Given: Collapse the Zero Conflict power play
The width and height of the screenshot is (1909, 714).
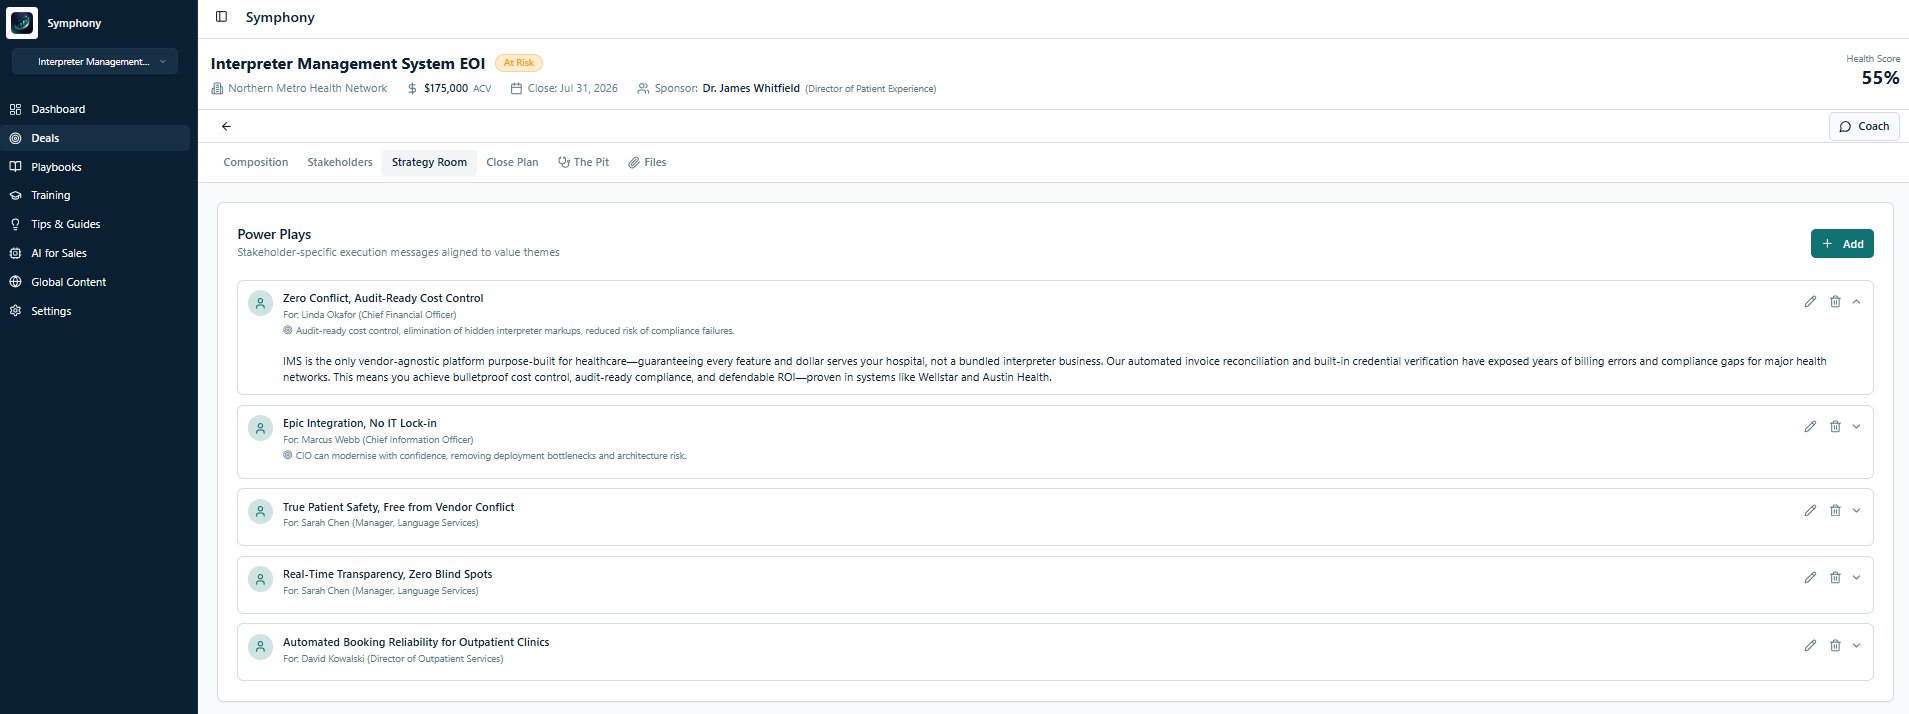Looking at the screenshot, I should pos(1856,302).
